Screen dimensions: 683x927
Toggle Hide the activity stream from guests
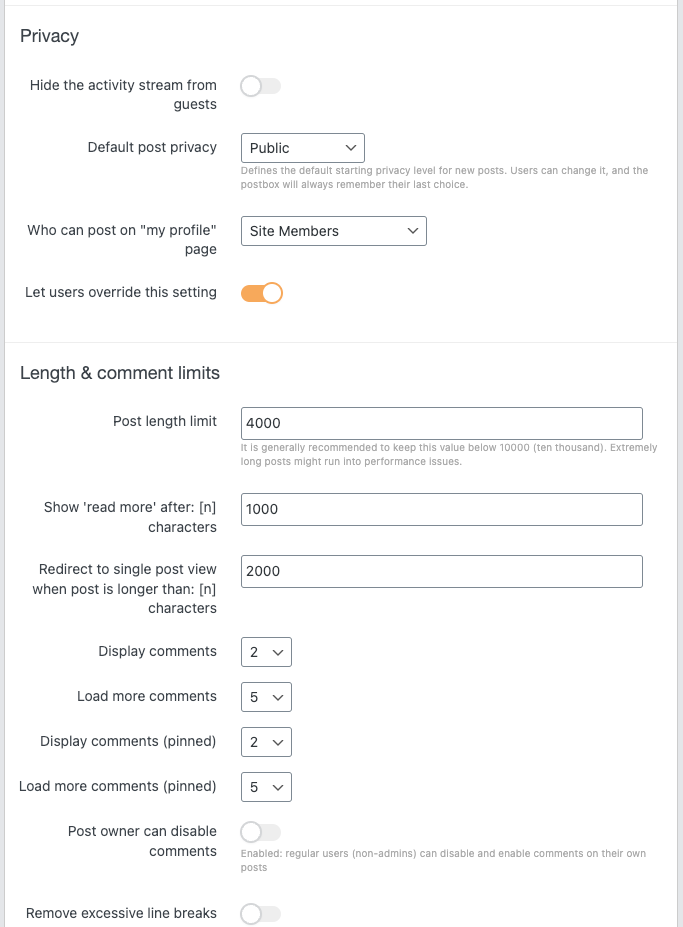pos(261,86)
